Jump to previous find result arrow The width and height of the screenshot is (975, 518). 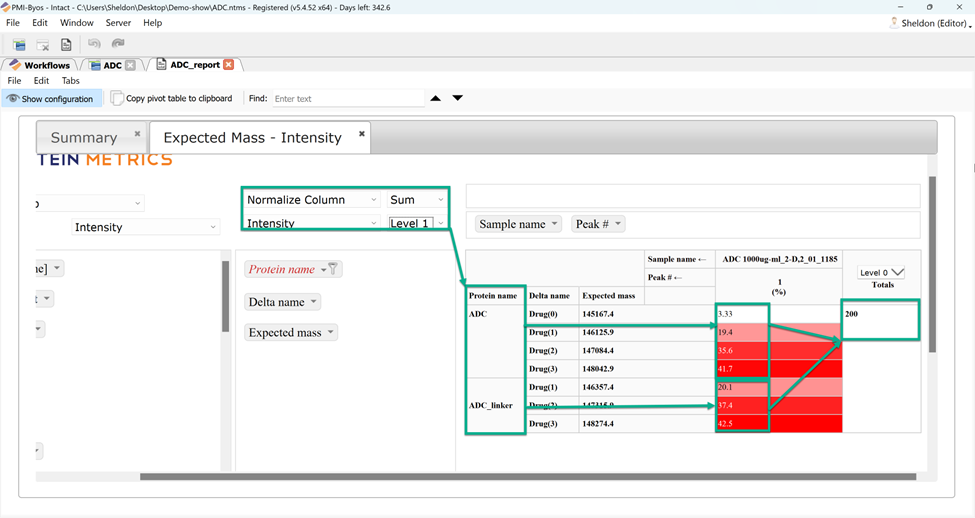[435, 98]
